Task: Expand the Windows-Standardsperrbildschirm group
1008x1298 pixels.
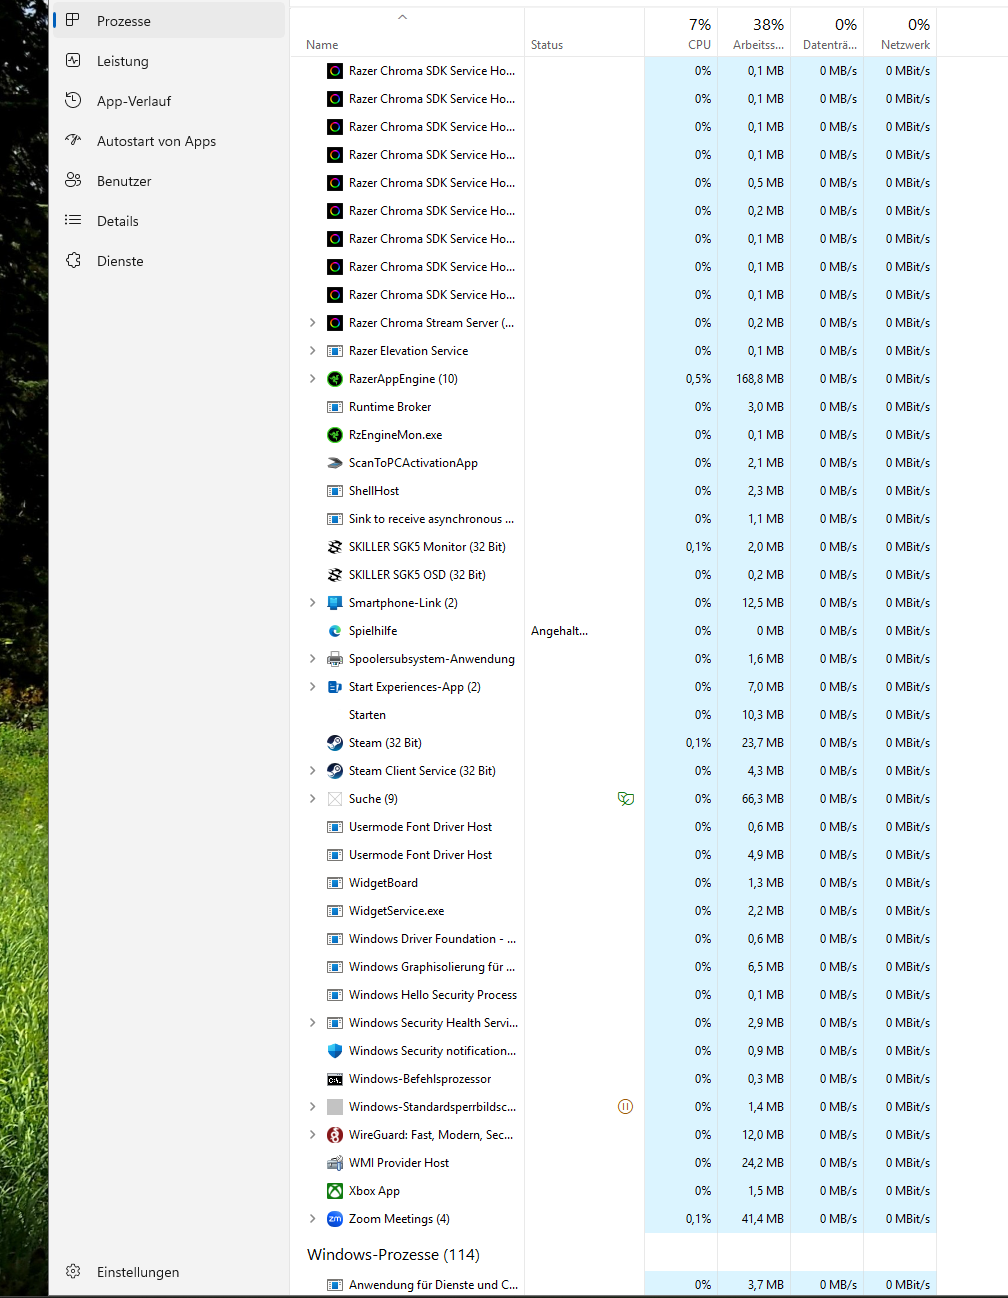Action: [312, 1107]
